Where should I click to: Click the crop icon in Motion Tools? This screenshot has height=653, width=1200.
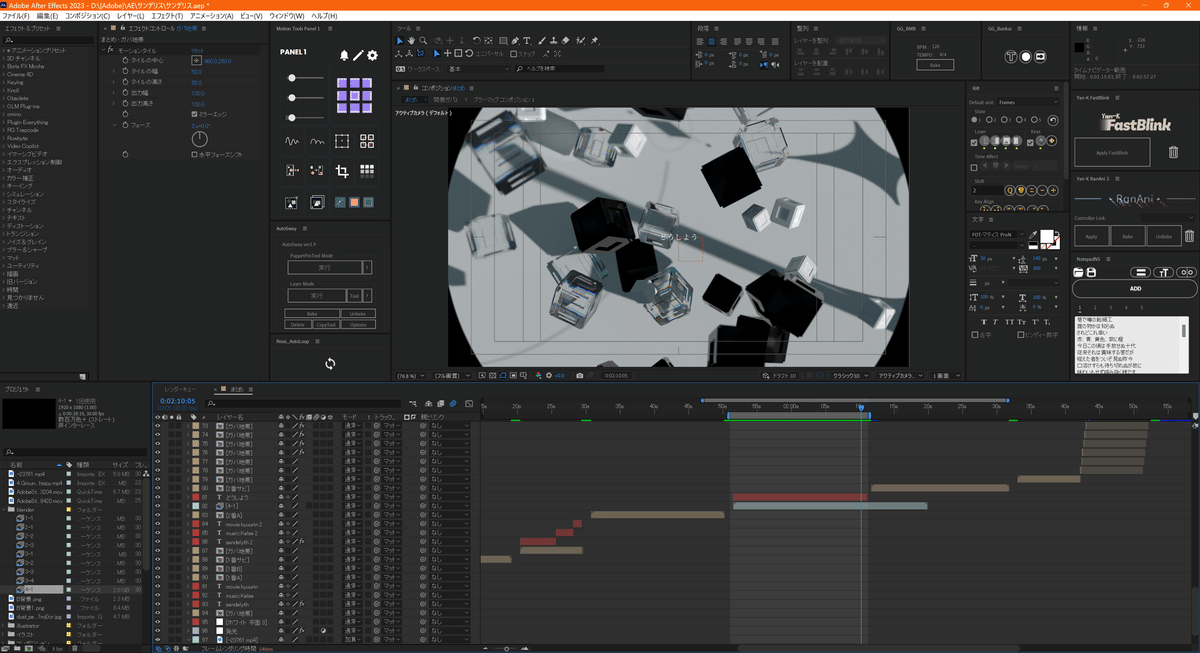pos(342,171)
